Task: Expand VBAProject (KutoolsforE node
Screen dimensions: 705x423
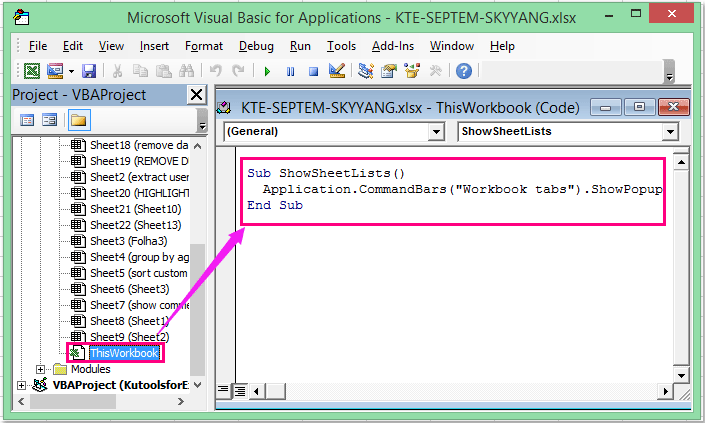Action: [21, 385]
